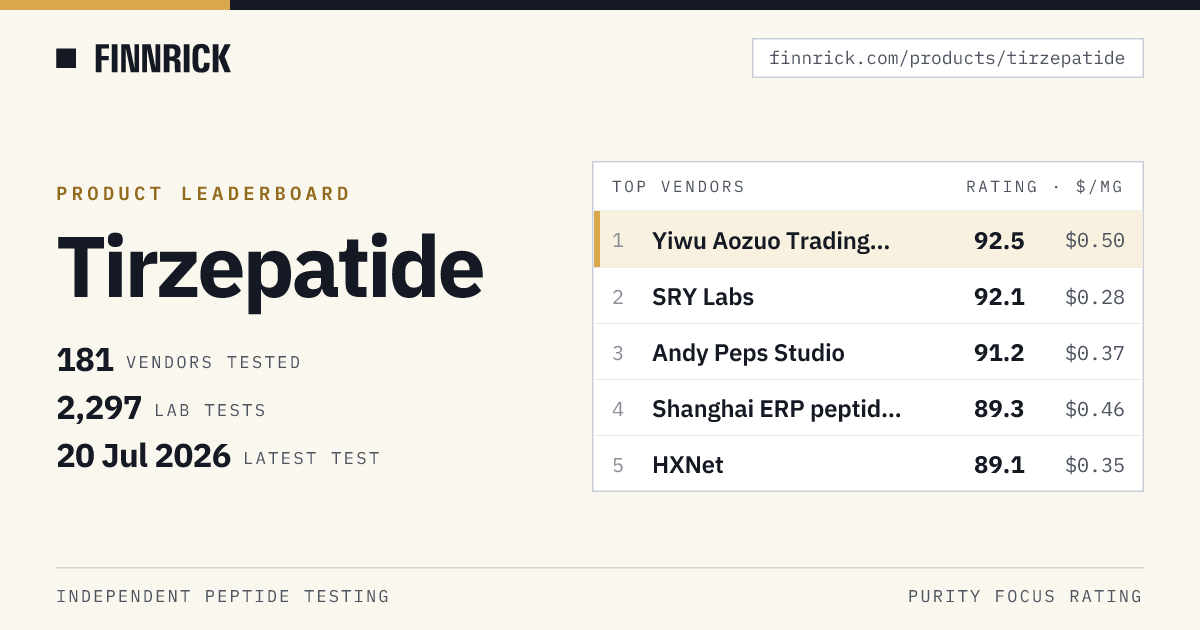Click the TOP VENDORS column header
Image resolution: width=1200 pixels, height=630 pixels.
click(x=678, y=187)
